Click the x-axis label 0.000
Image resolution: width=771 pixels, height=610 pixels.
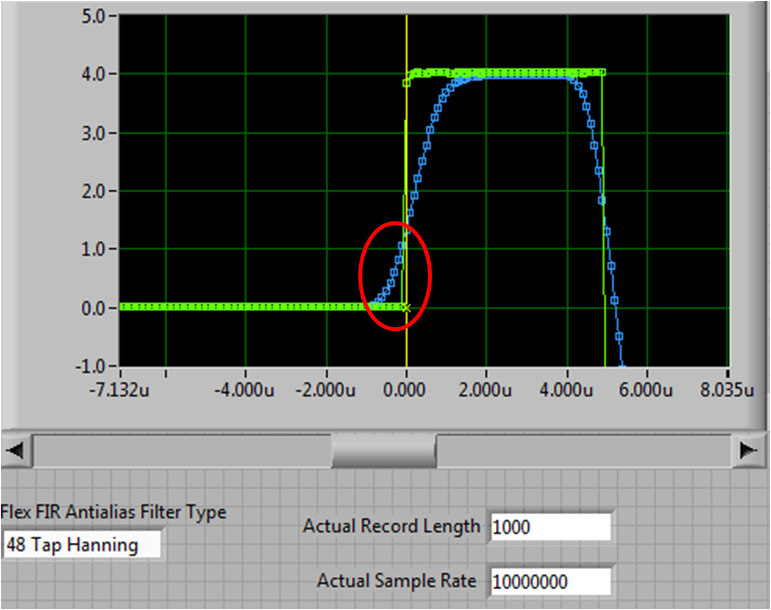coord(405,390)
